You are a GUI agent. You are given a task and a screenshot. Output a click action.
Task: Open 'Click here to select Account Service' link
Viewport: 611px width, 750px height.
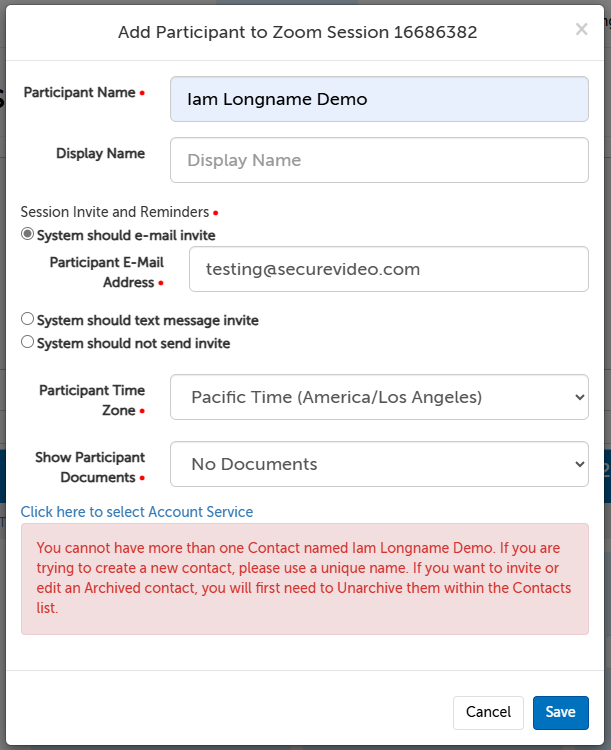137,512
